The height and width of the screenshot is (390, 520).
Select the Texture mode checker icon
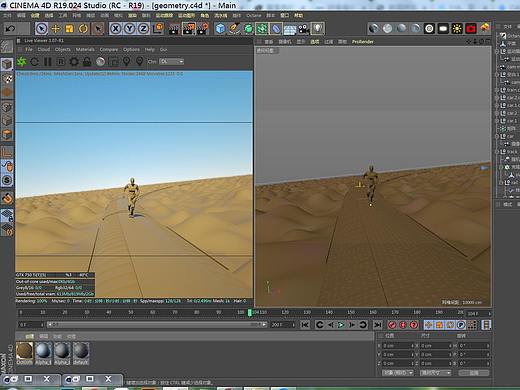(x=7, y=79)
